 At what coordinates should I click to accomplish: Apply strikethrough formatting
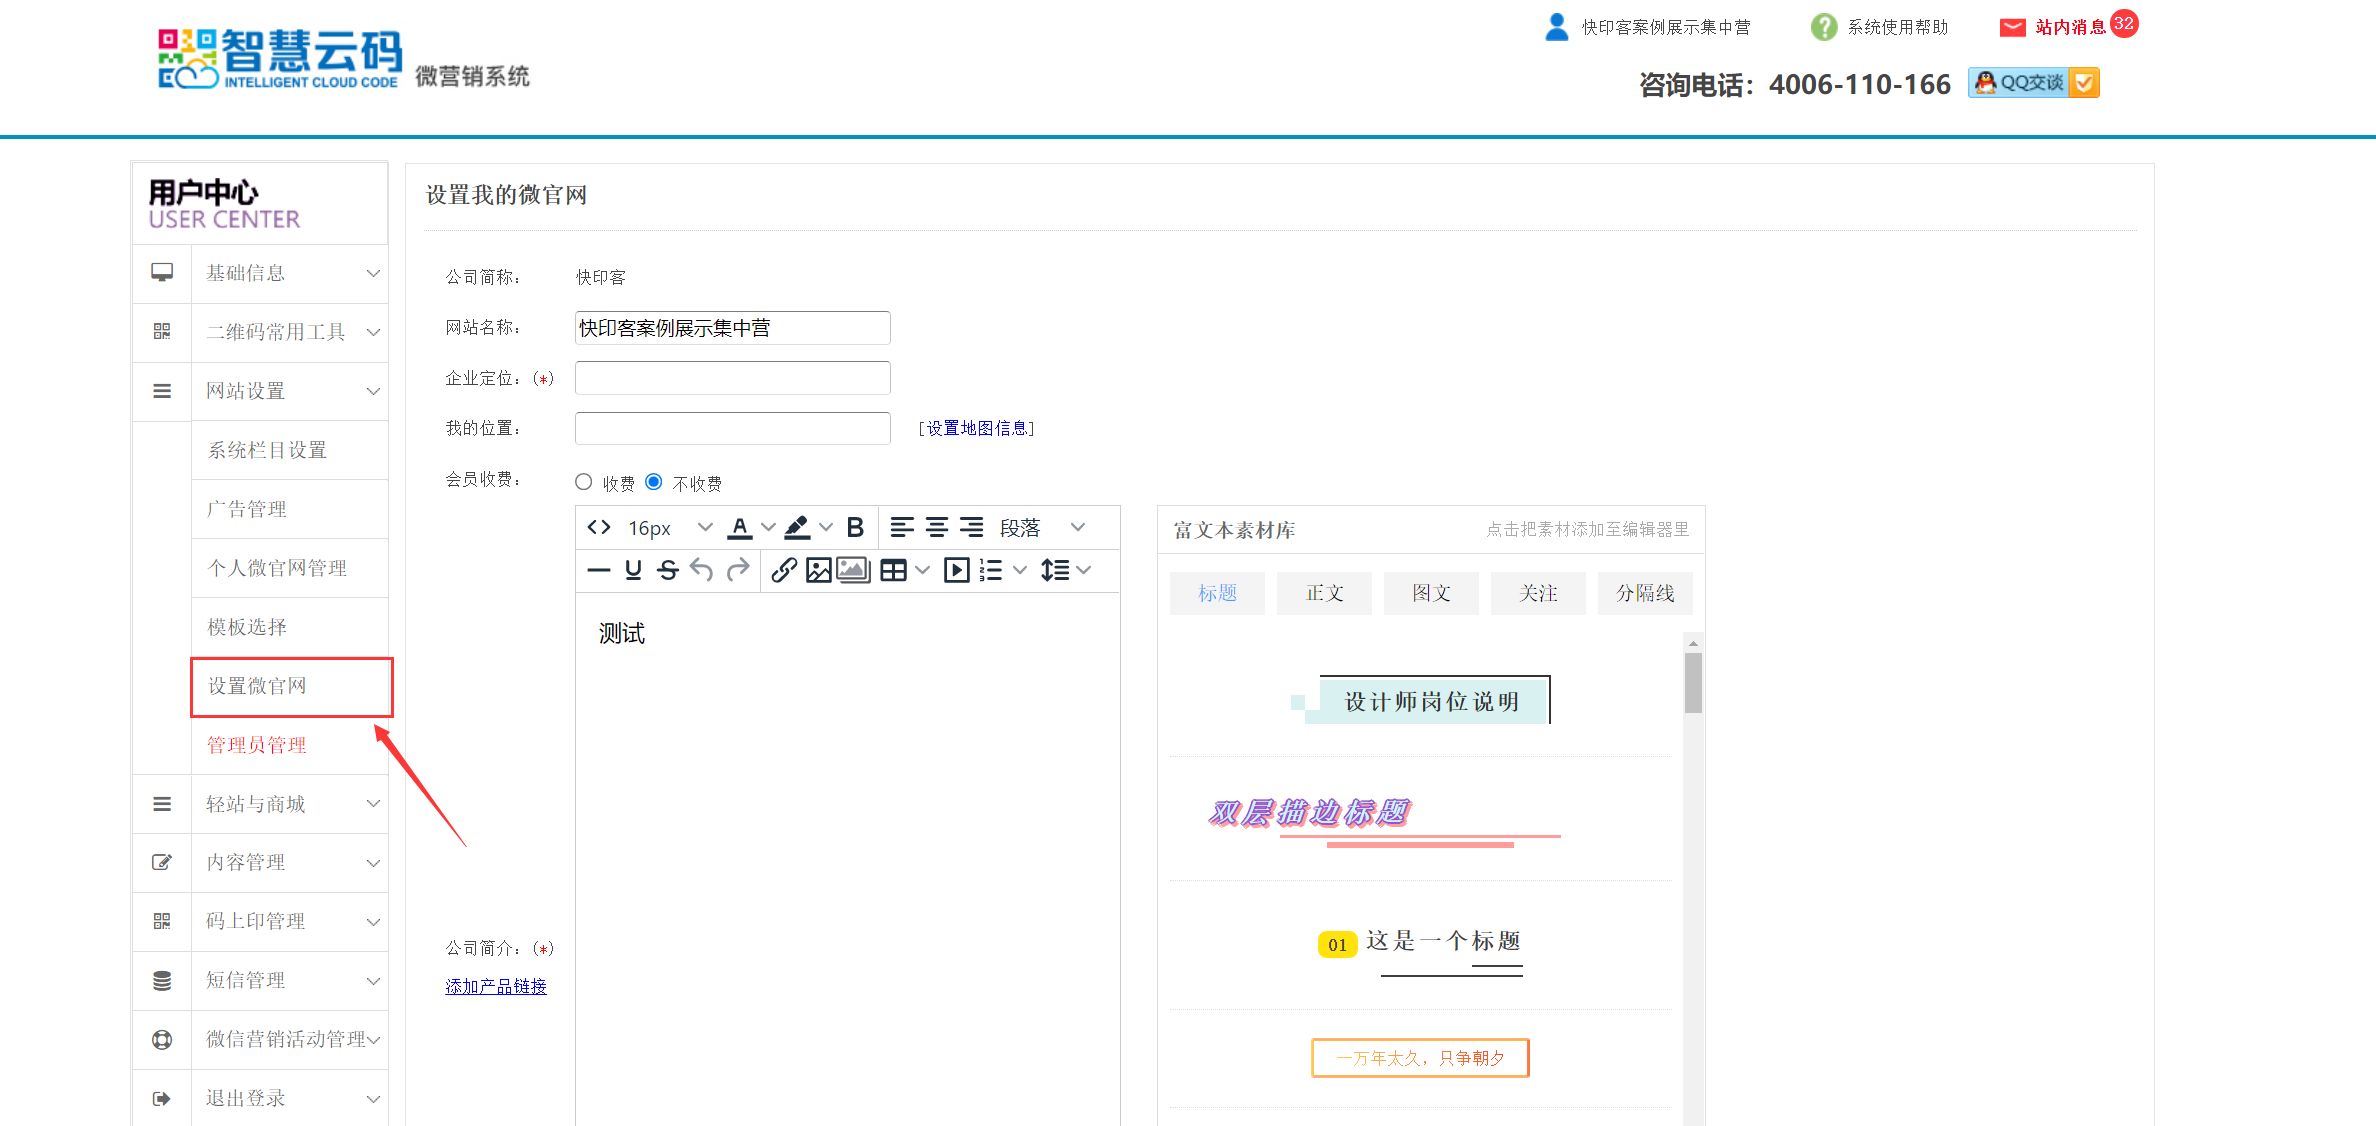point(668,570)
